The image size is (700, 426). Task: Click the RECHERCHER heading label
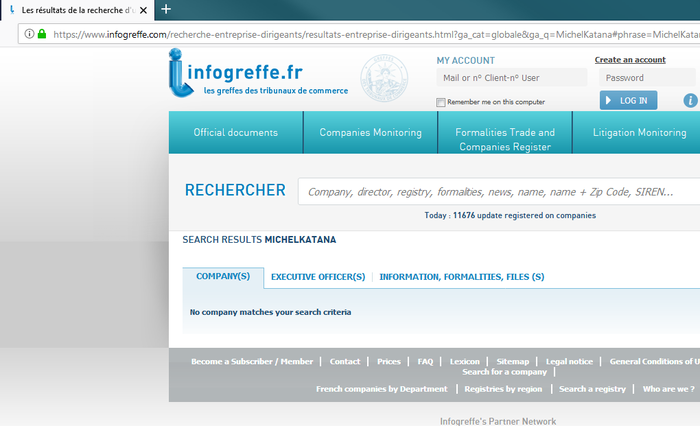point(235,190)
